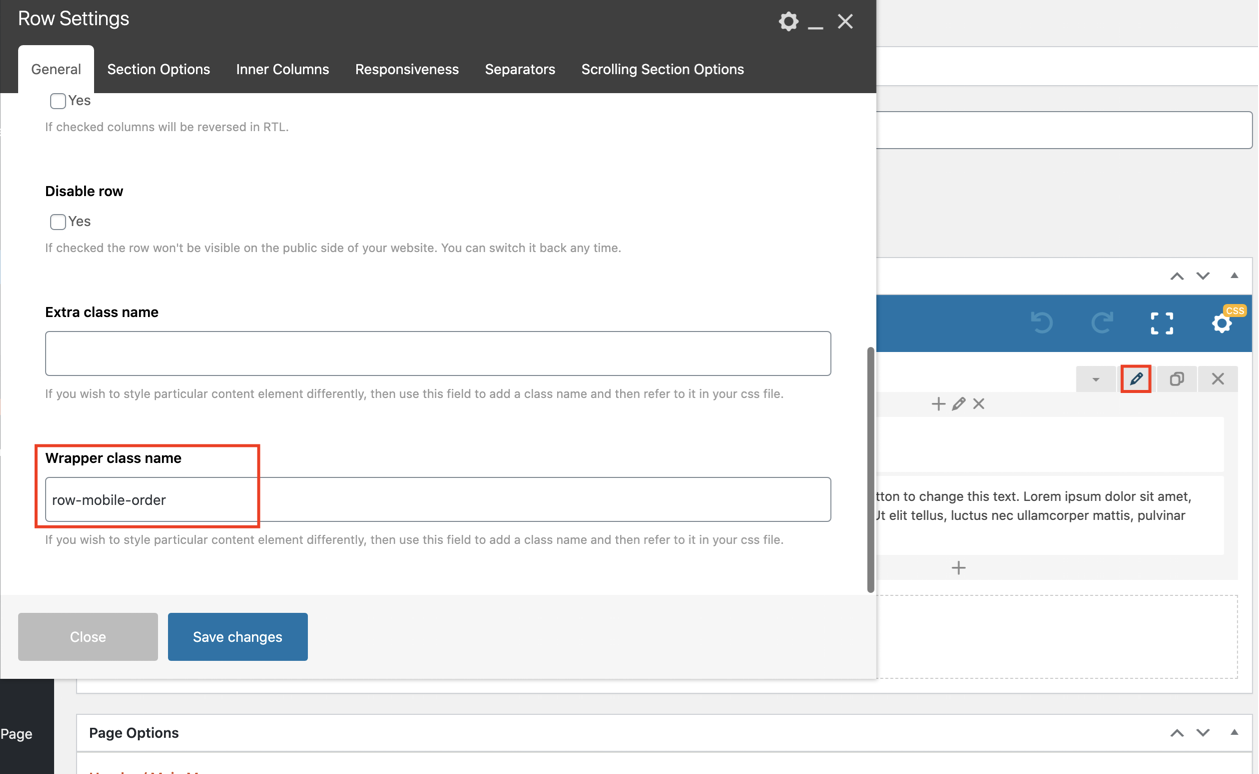Switch to the General tab
Screen dimensions: 1259x774
pyautogui.click(x=56, y=69)
